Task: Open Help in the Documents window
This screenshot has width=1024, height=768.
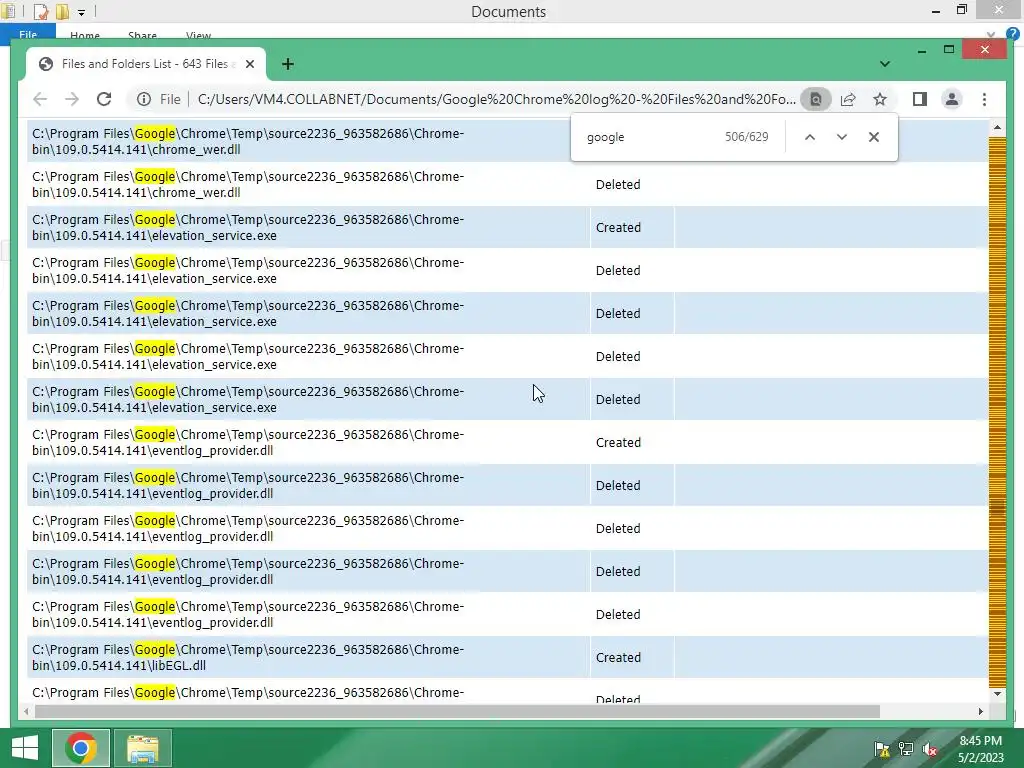Action: click(1013, 34)
